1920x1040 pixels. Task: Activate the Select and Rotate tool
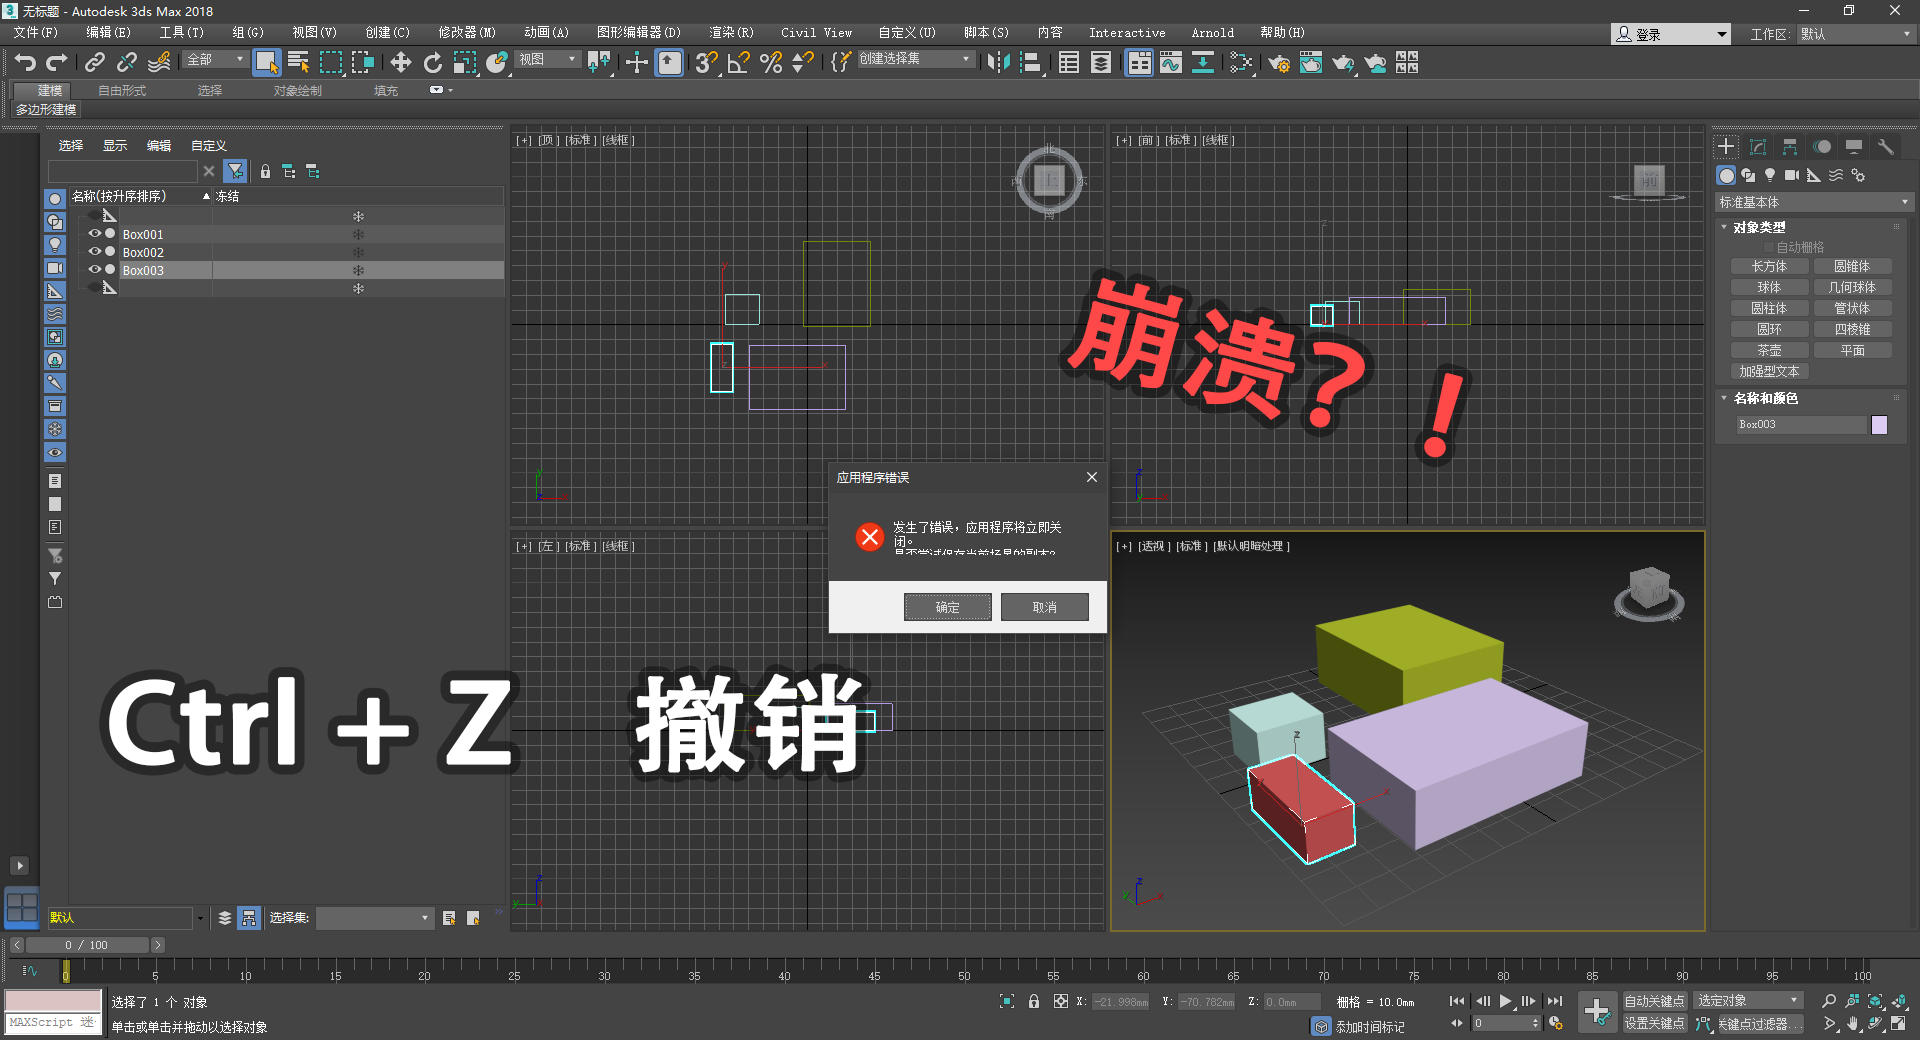(432, 63)
